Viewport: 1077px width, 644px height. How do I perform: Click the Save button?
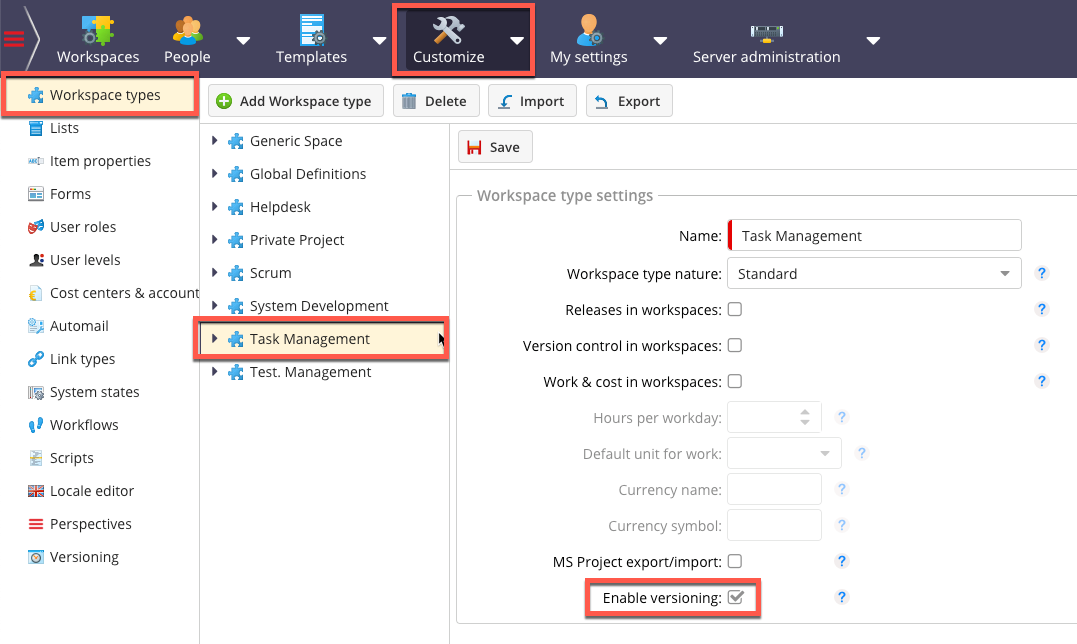495,147
